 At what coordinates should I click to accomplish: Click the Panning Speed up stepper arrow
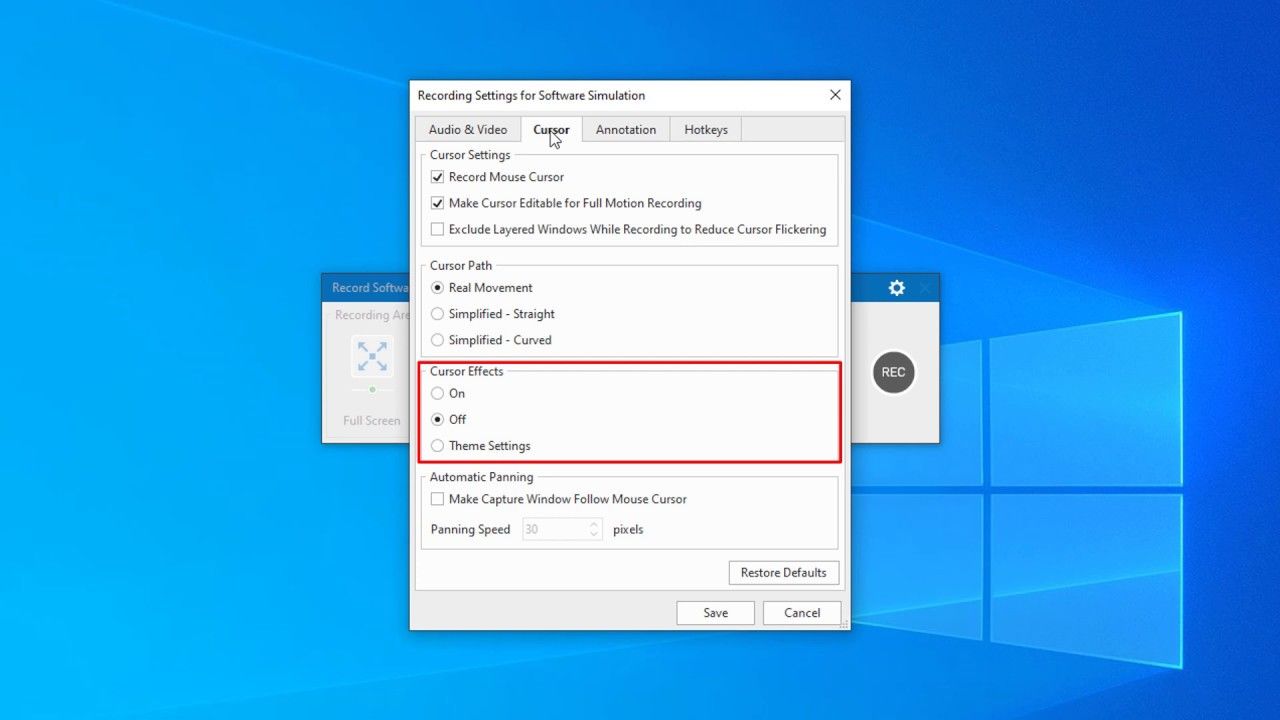593,524
